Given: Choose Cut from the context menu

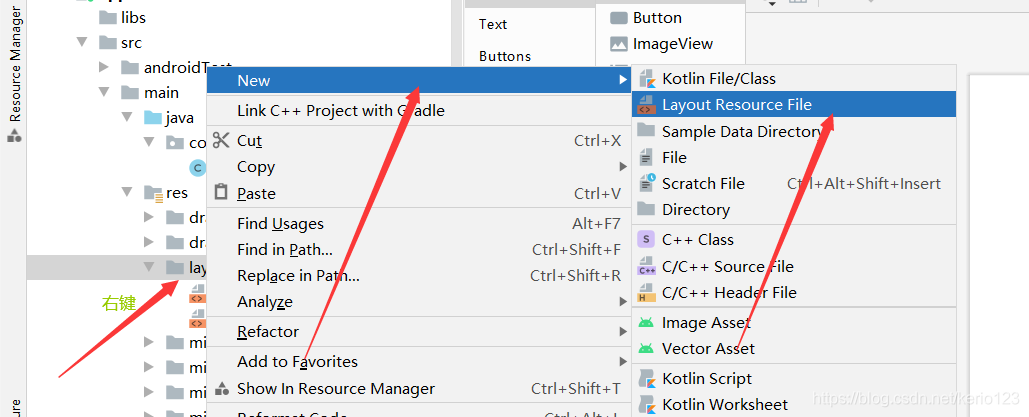Looking at the screenshot, I should 419,141.
